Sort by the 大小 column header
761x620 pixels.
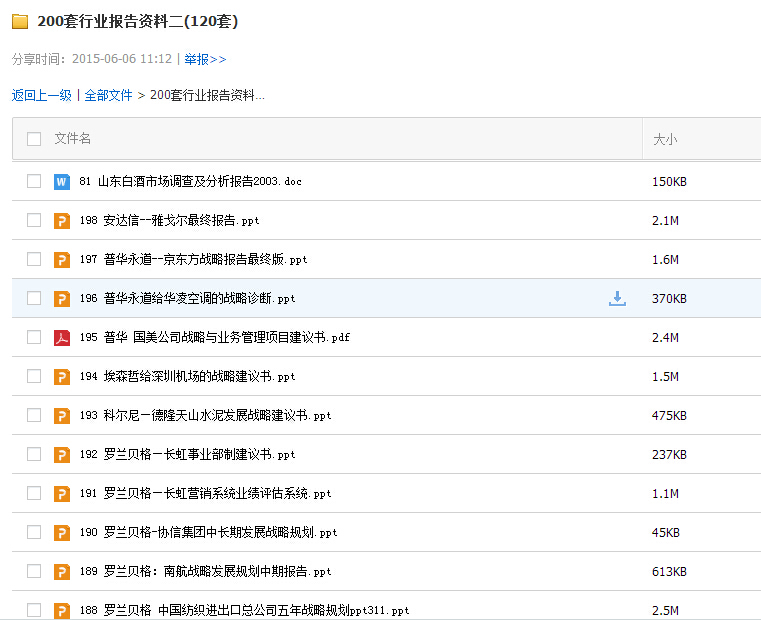[x=665, y=139]
